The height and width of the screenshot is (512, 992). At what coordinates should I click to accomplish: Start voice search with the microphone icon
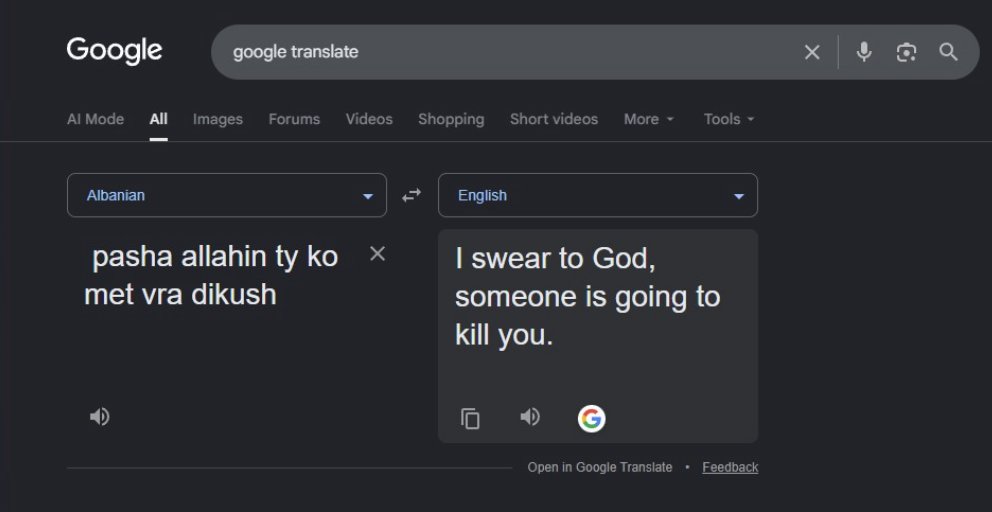click(864, 52)
